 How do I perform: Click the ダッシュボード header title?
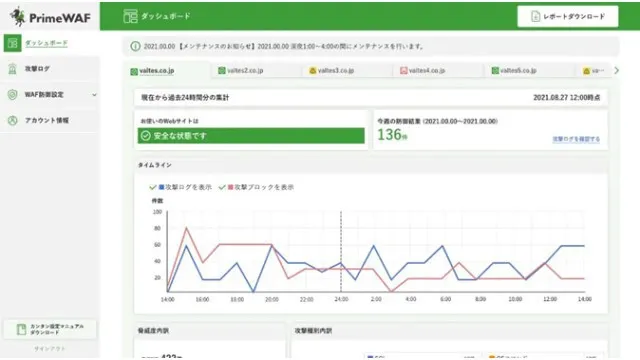pyautogui.click(x=166, y=16)
